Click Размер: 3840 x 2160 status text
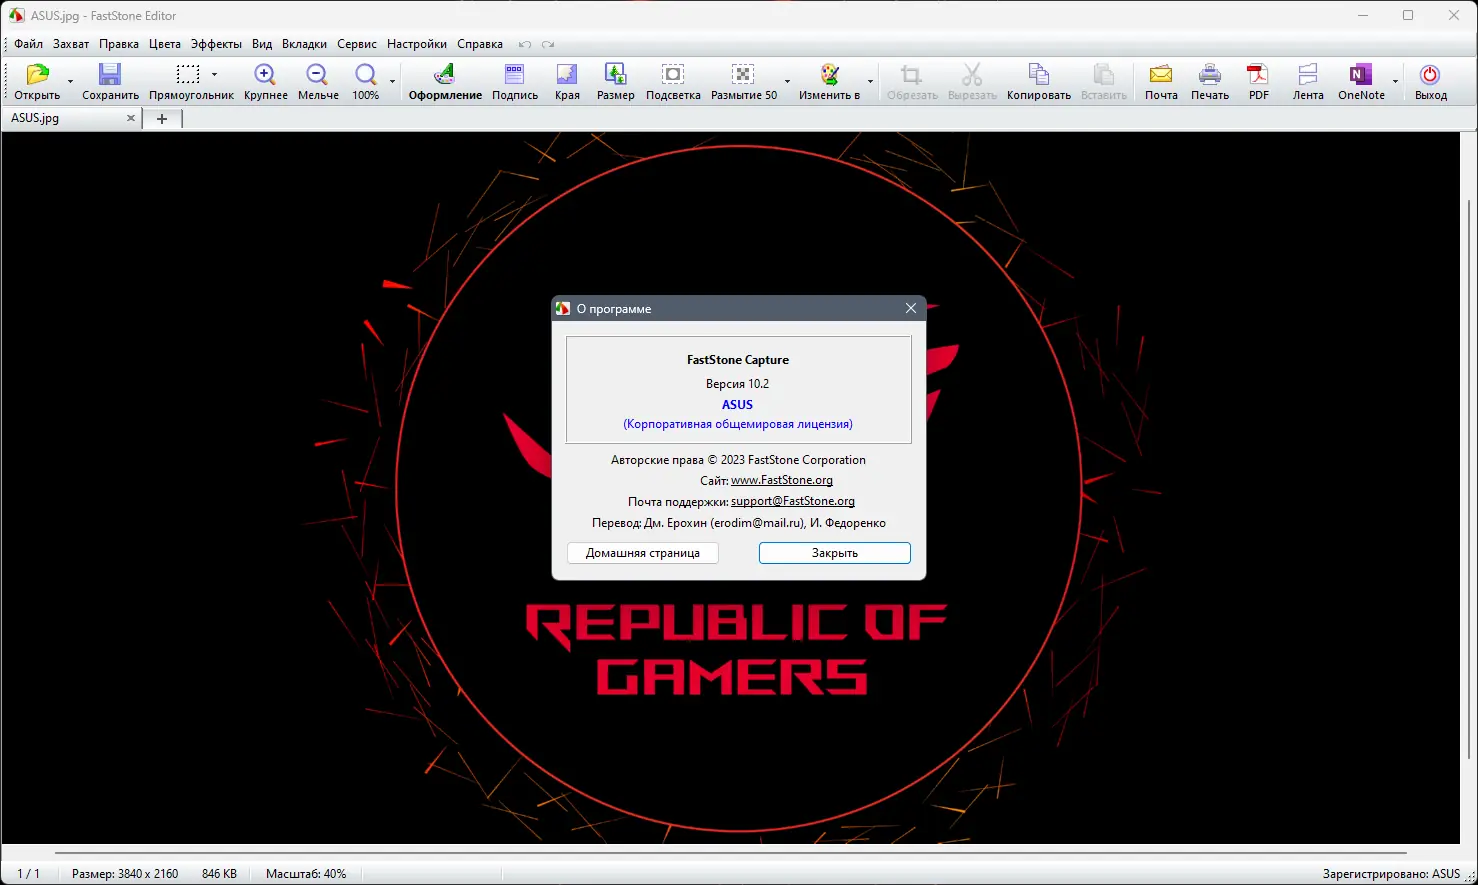Screen dimensions: 1478x885 125,874
